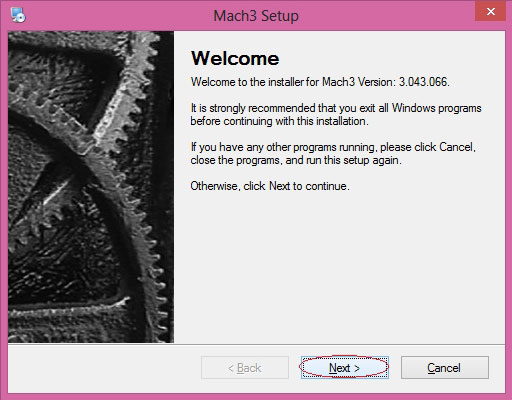Click the blank area below the welcome text
Screen dimensions: 512x400
pos(339,267)
